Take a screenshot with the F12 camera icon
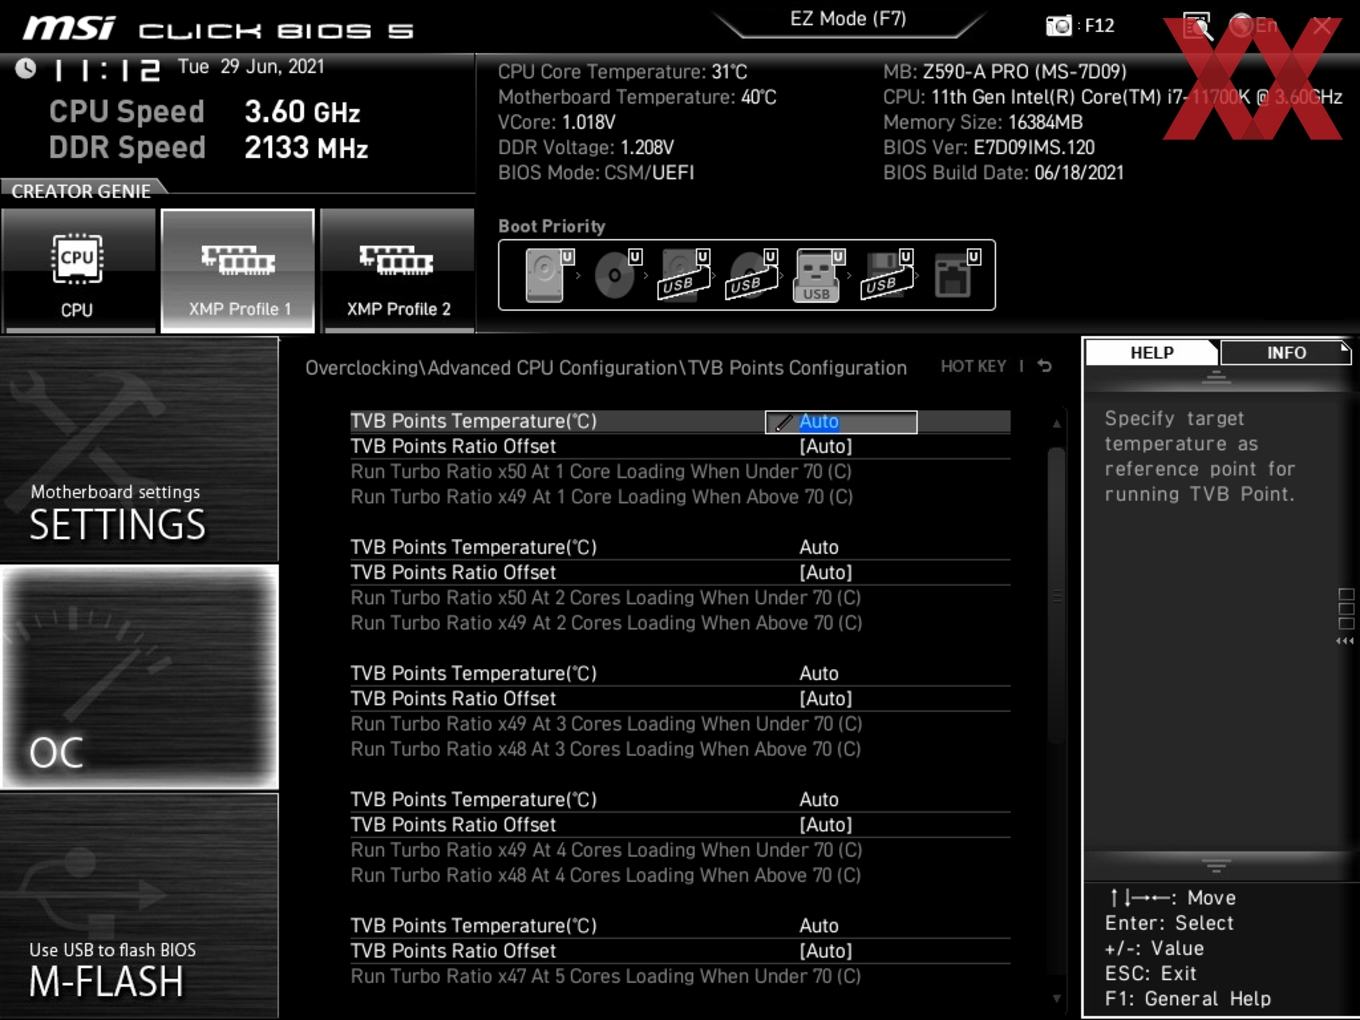Screen dimensions: 1360x1020 tap(1058, 25)
